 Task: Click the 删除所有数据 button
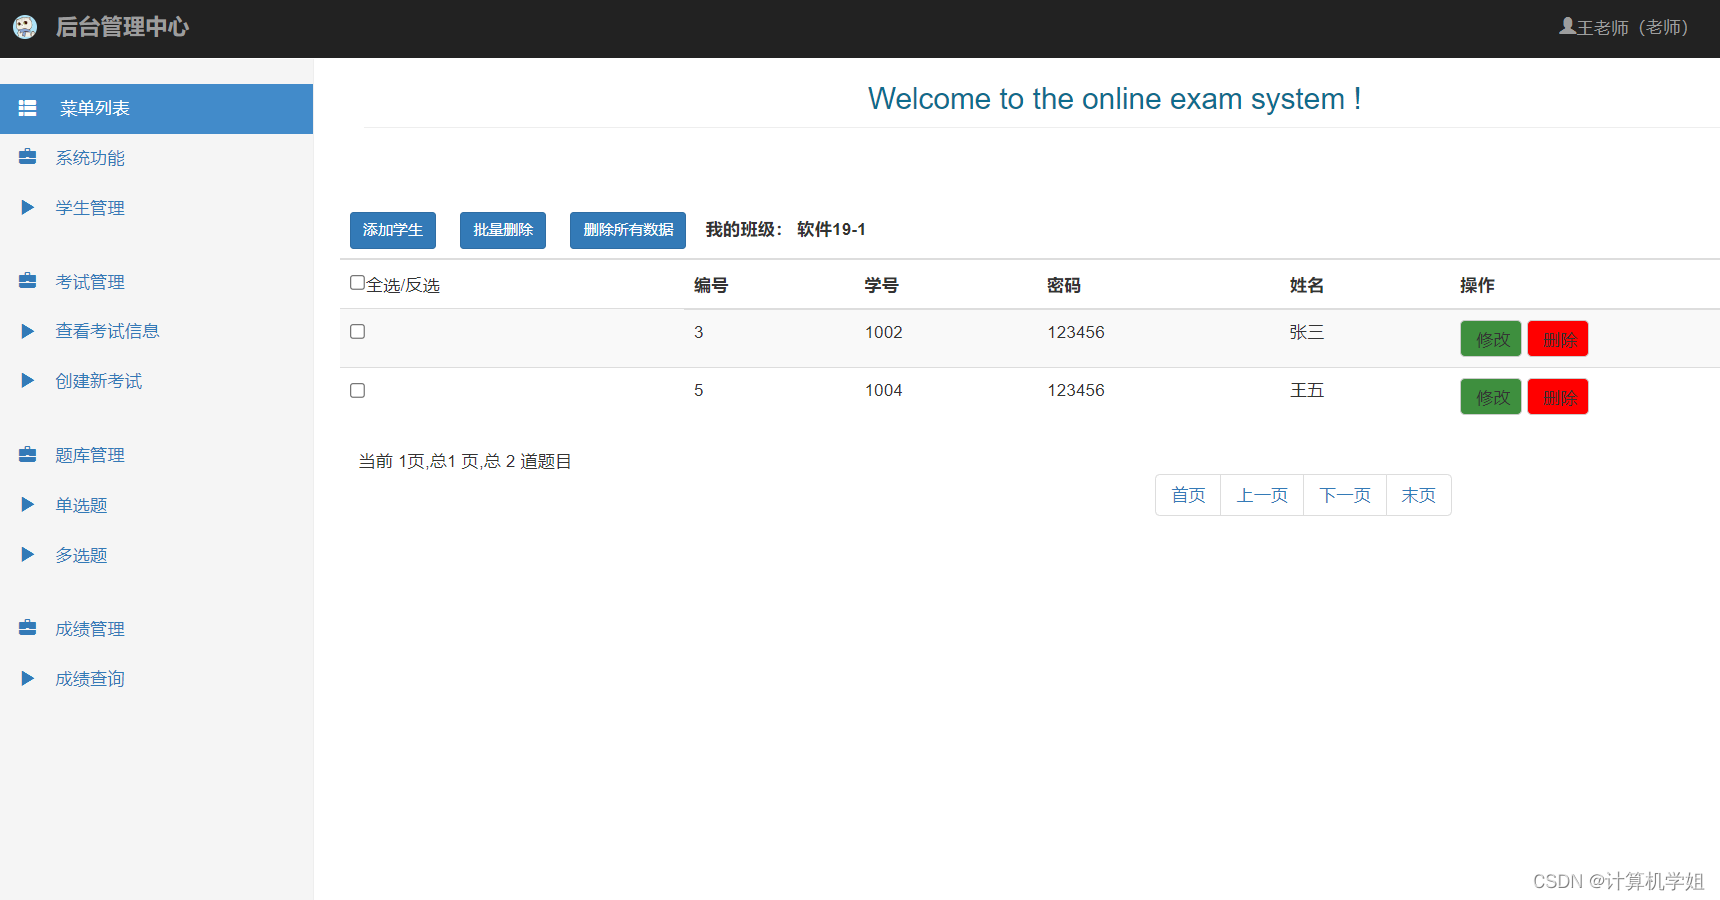(x=628, y=230)
